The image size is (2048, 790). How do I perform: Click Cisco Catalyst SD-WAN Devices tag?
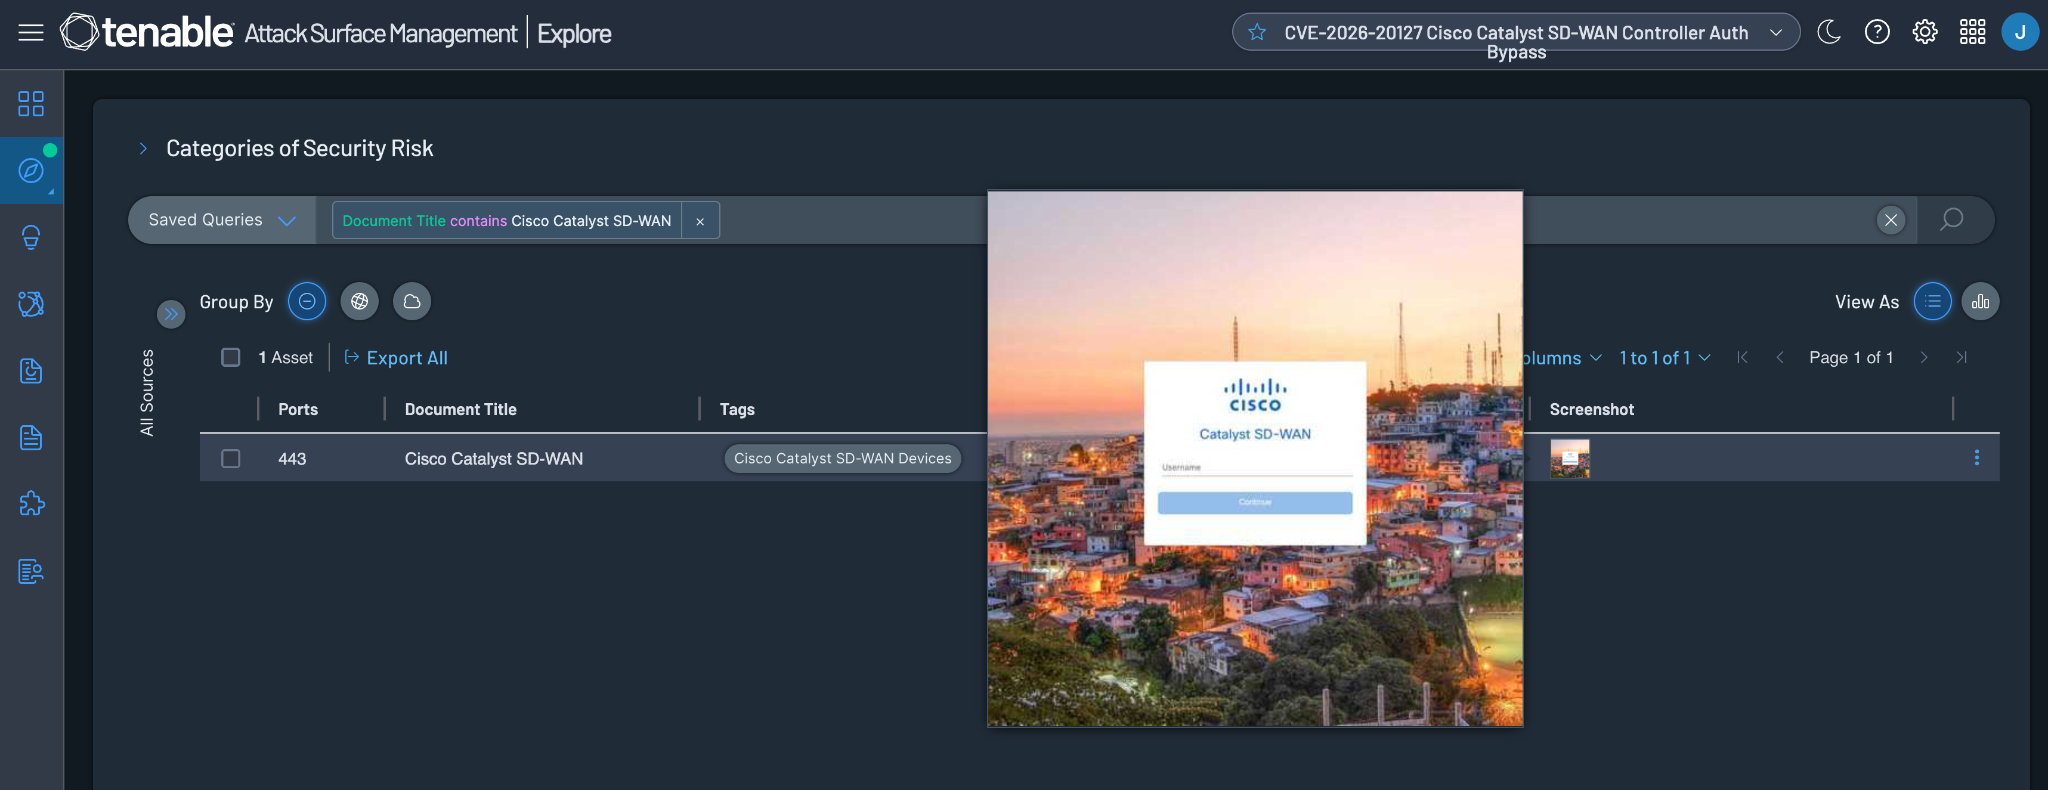point(843,458)
